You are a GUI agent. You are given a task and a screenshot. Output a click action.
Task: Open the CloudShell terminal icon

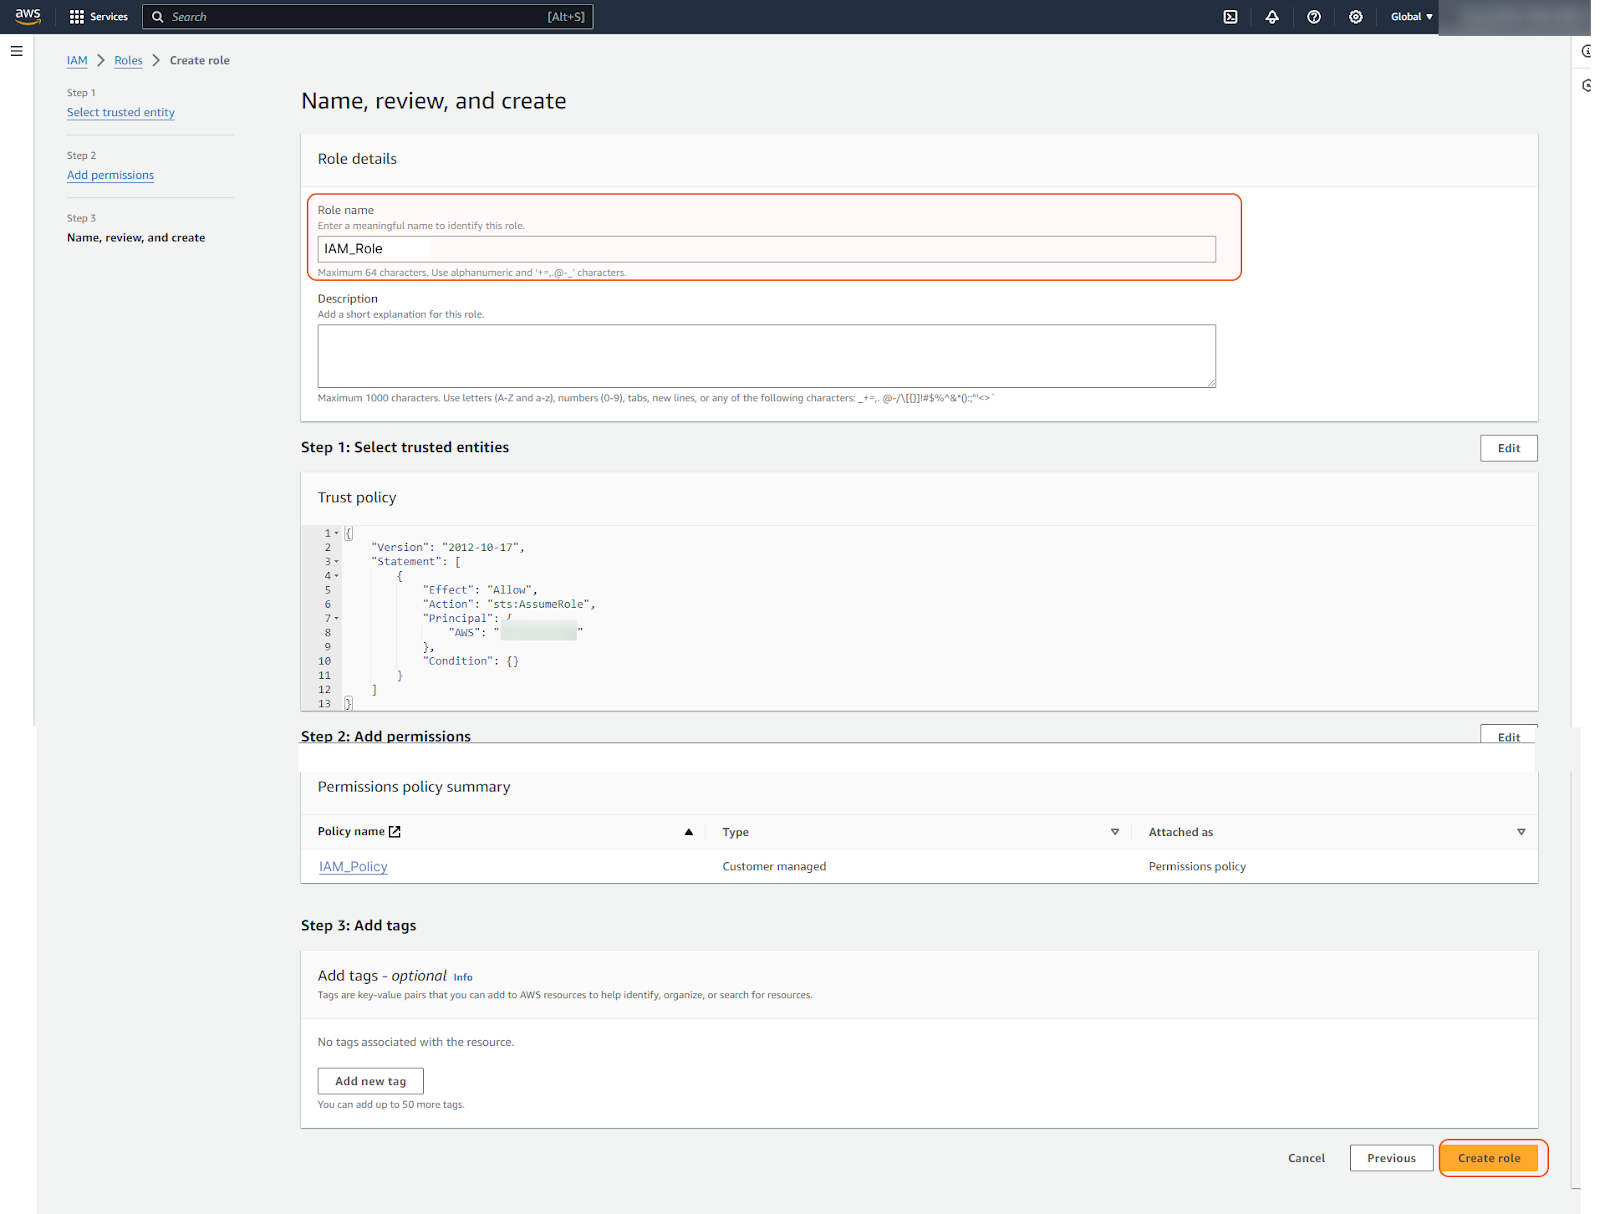click(x=1230, y=17)
